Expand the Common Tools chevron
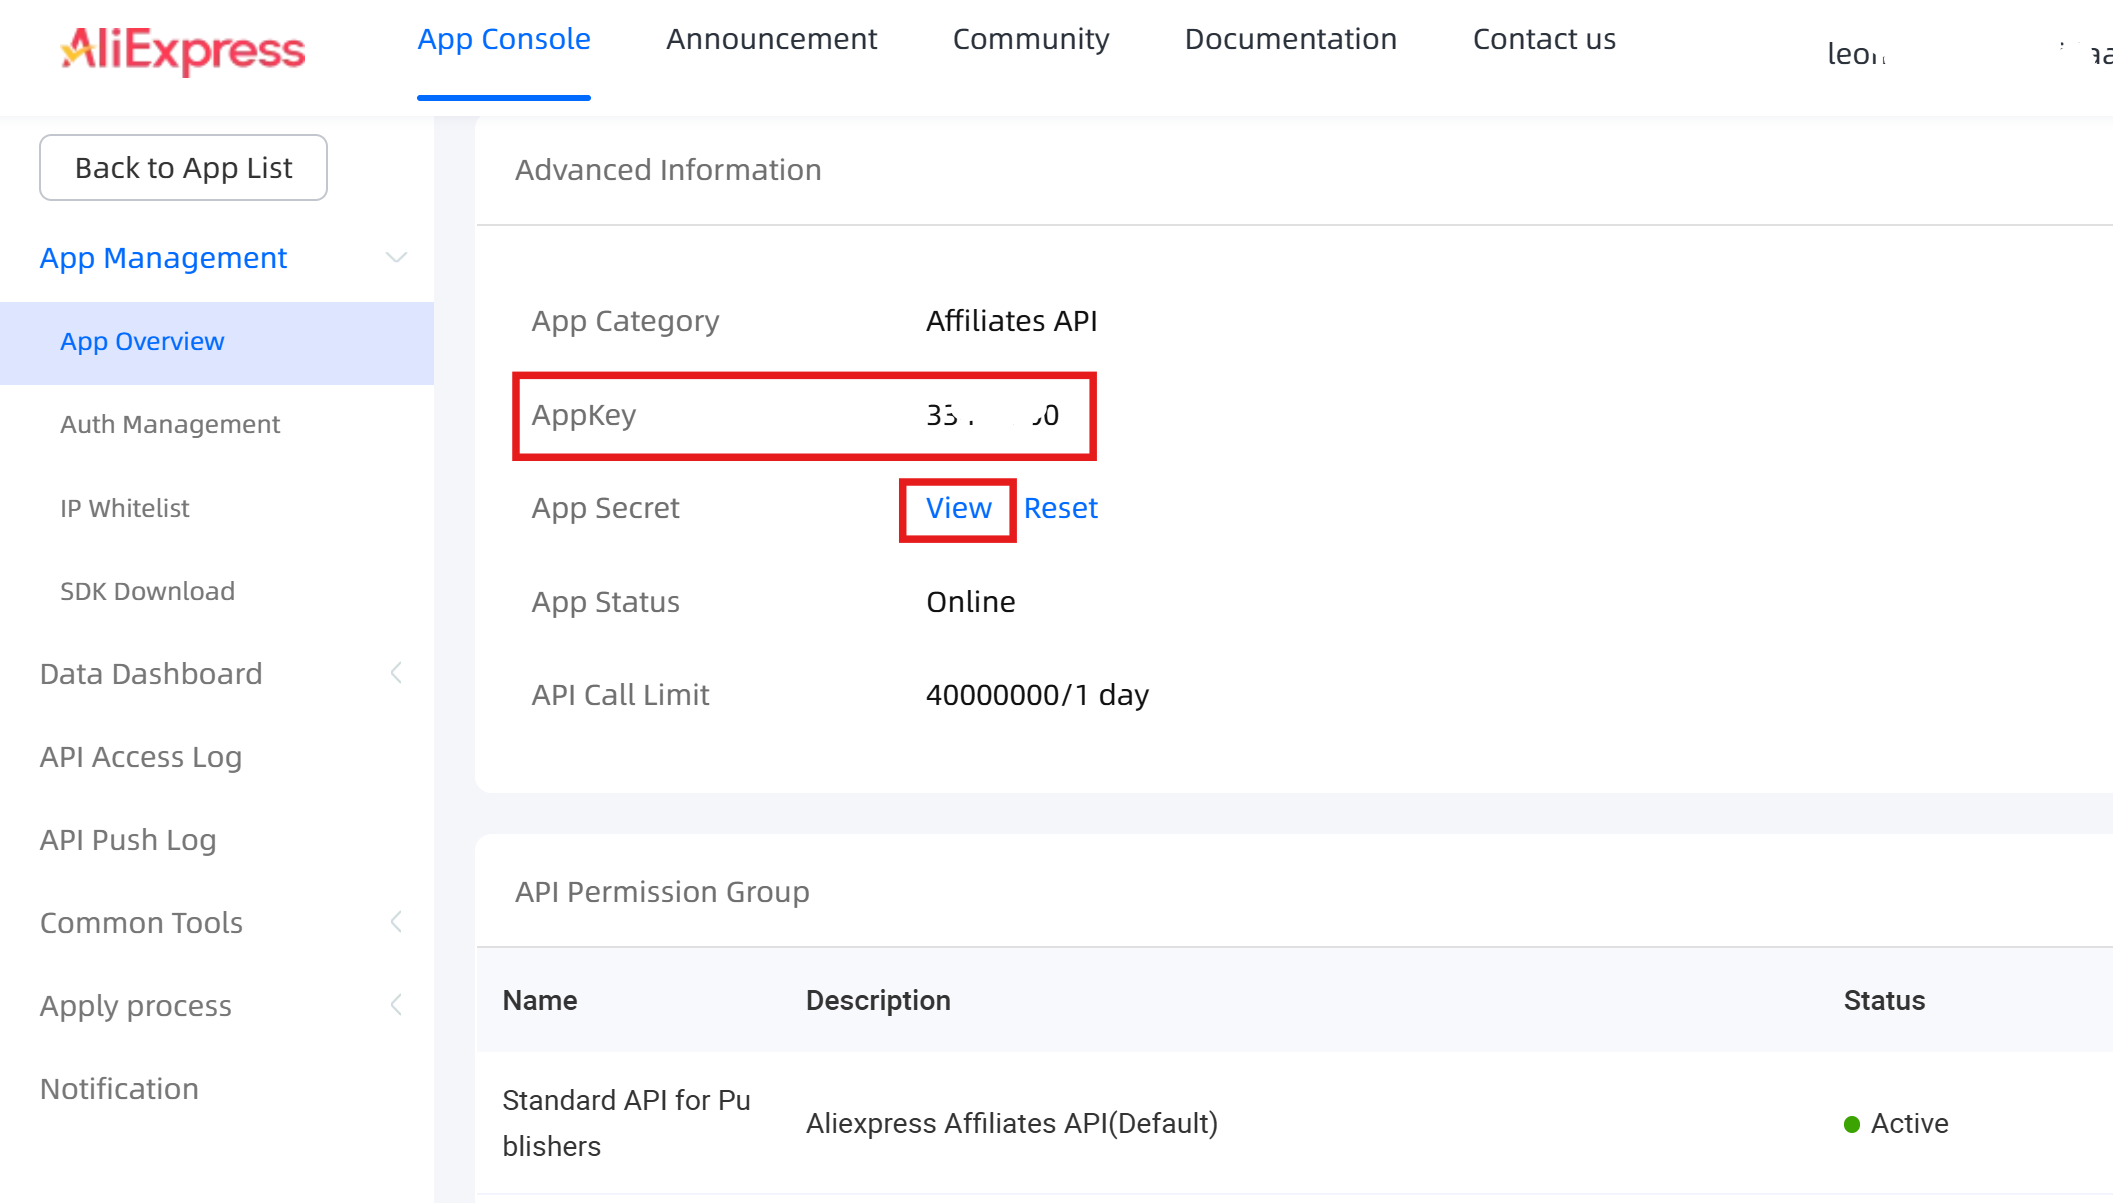Image resolution: width=2113 pixels, height=1203 pixels. click(396, 922)
